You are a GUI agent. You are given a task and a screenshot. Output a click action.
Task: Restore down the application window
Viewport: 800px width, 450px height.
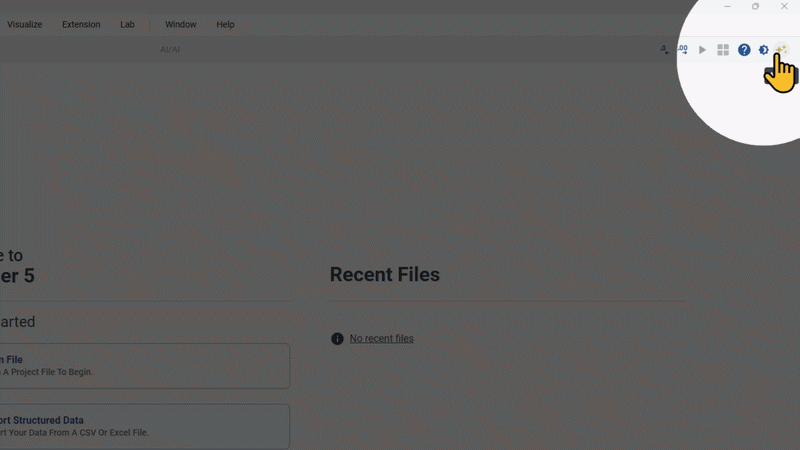click(x=755, y=6)
